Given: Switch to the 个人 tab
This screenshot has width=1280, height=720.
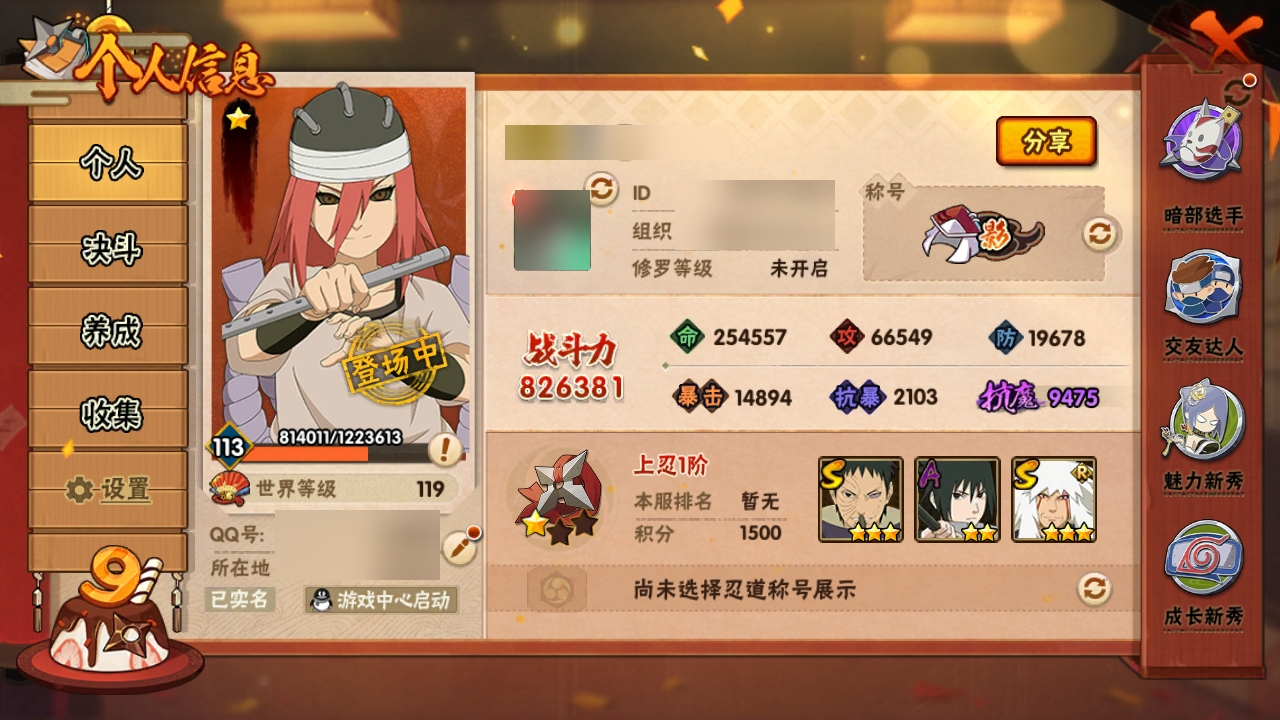Looking at the screenshot, I should 108,163.
